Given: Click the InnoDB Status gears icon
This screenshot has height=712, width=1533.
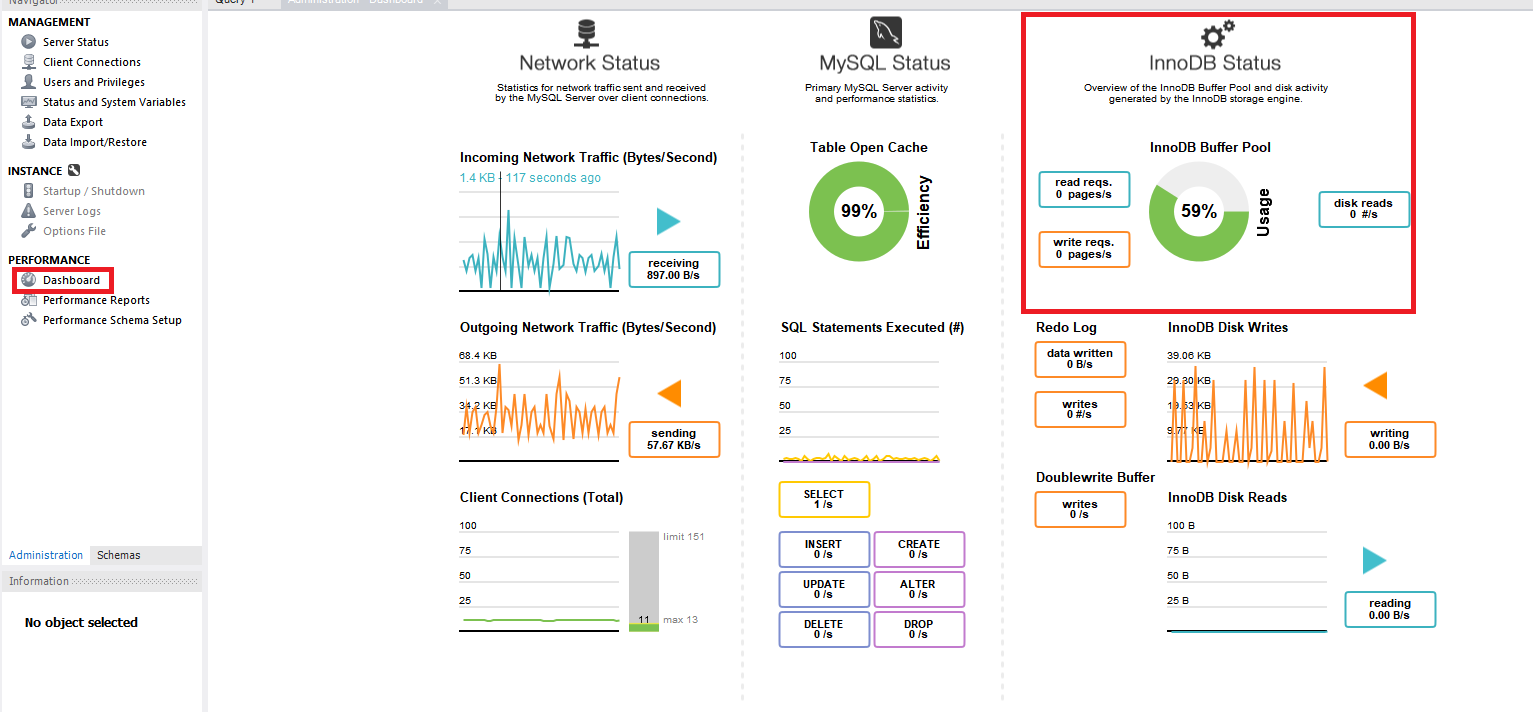Looking at the screenshot, I should [1216, 34].
